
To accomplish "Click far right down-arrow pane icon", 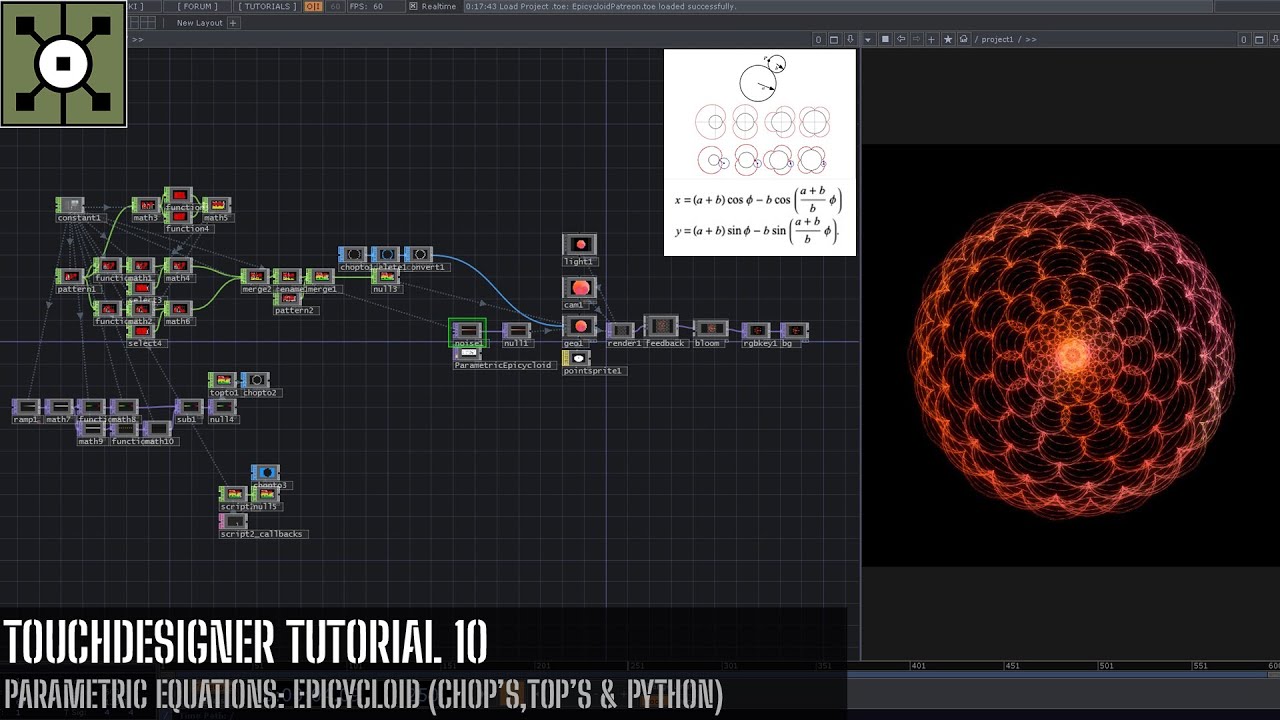I will point(1273,39).
